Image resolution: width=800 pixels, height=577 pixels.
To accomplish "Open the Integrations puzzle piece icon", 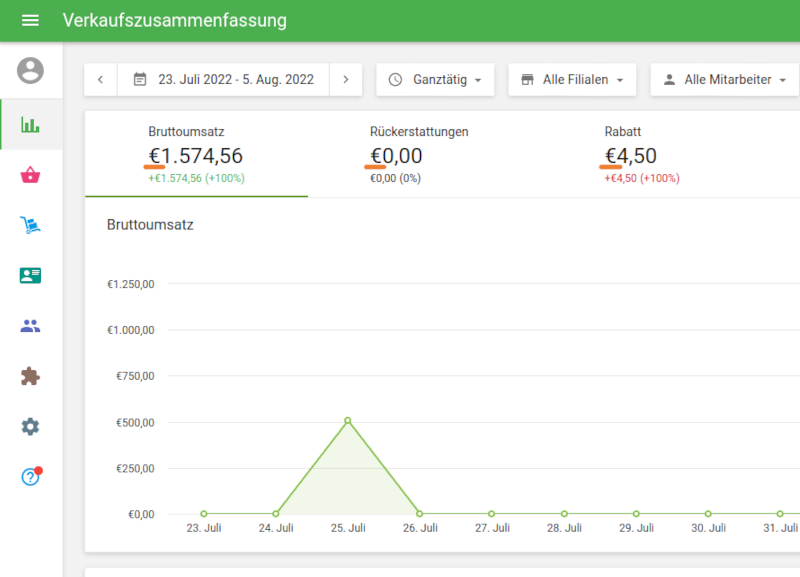I will click(x=31, y=376).
